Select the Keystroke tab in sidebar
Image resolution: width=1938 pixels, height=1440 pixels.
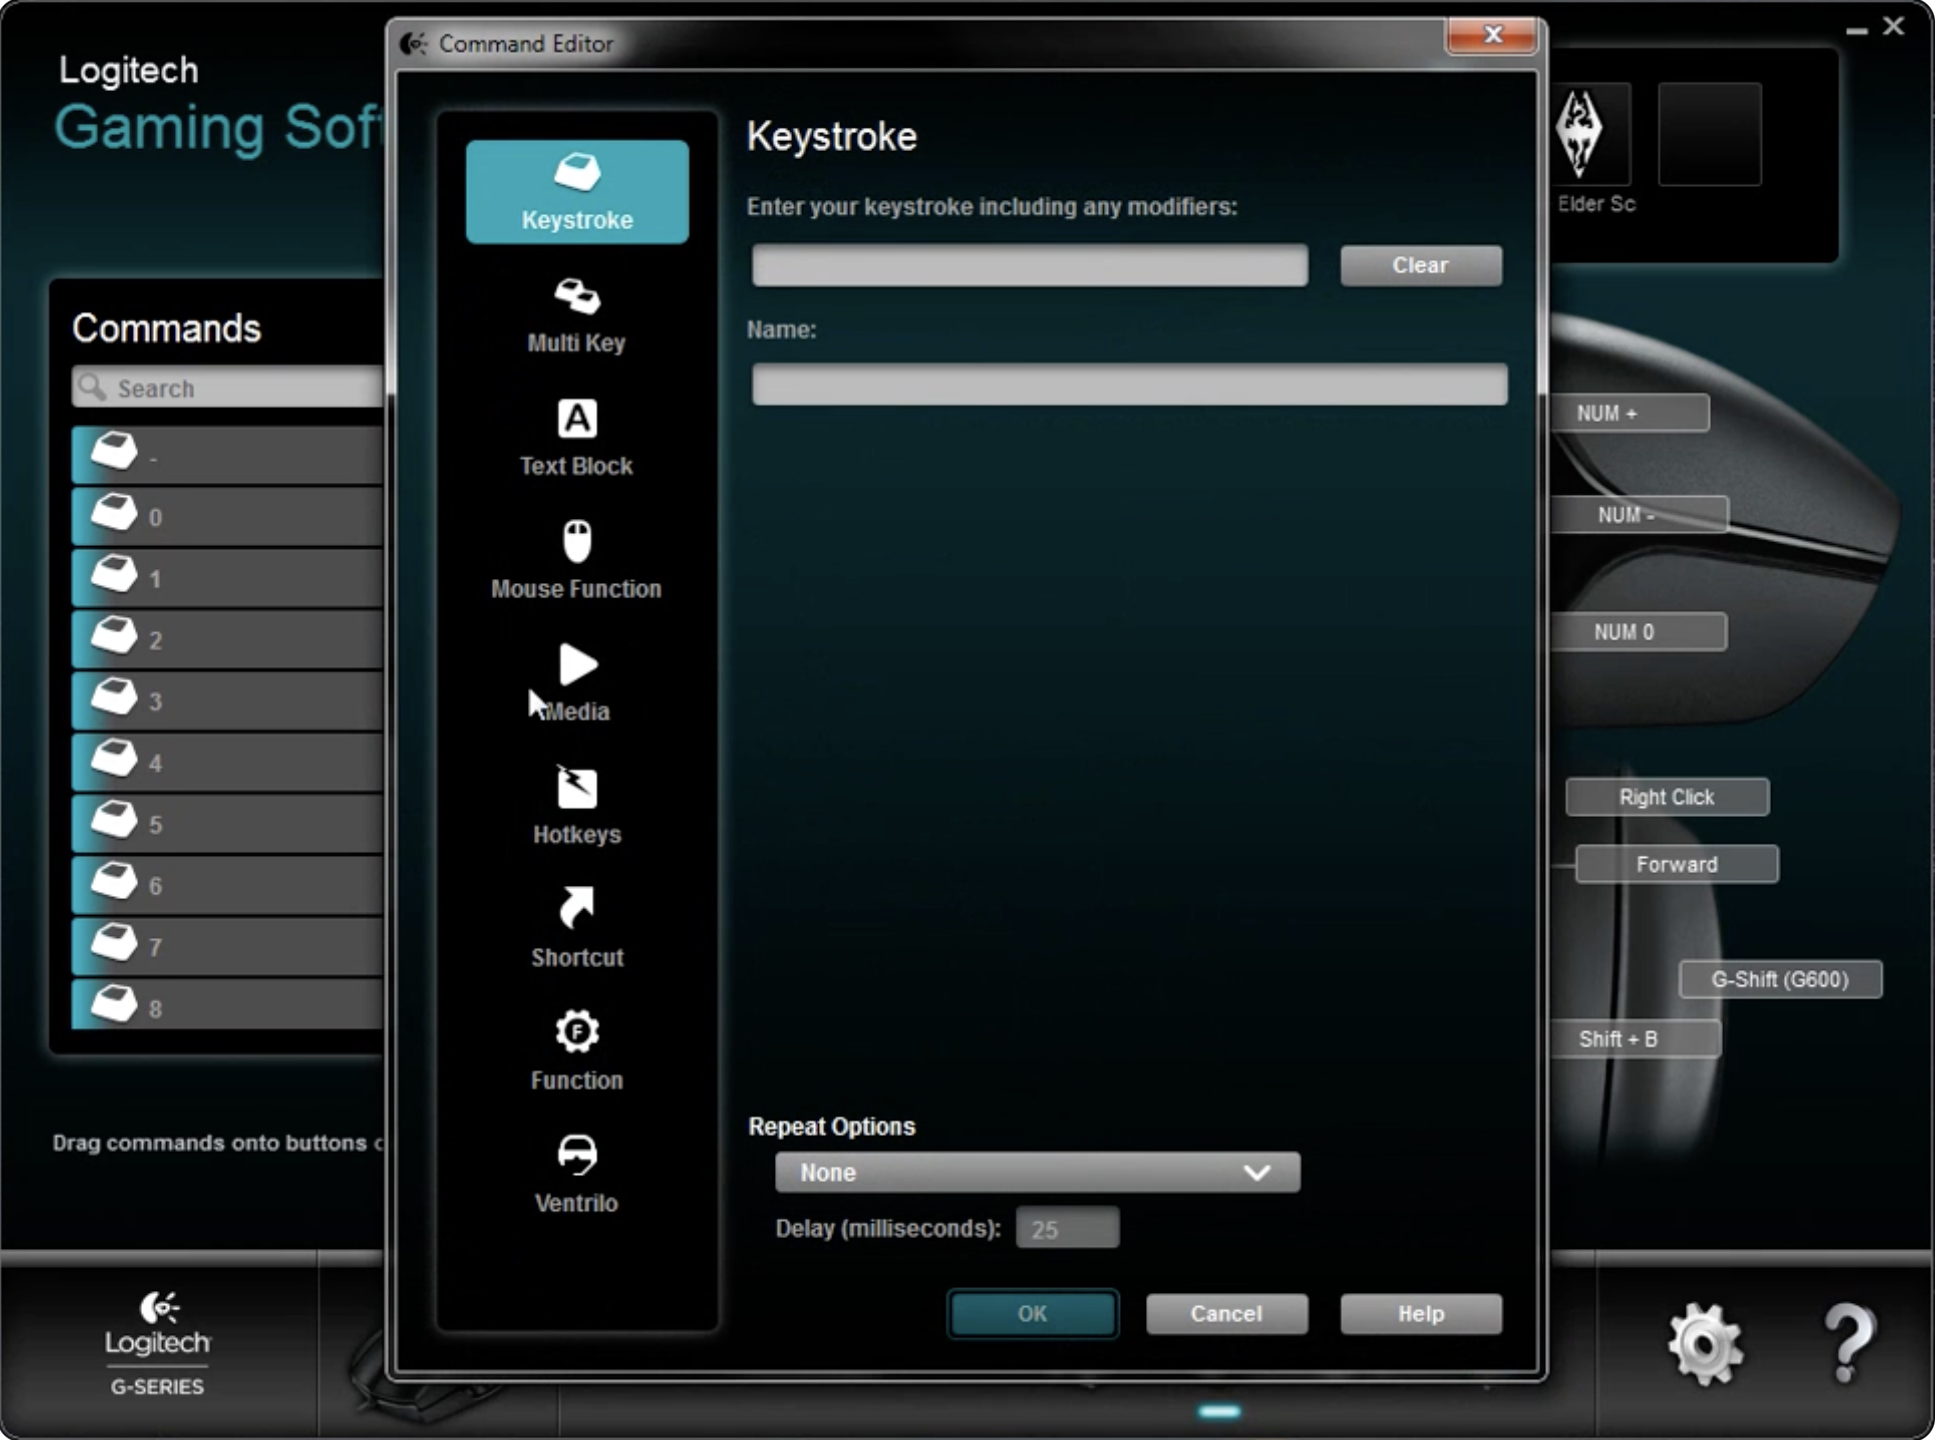coord(577,192)
